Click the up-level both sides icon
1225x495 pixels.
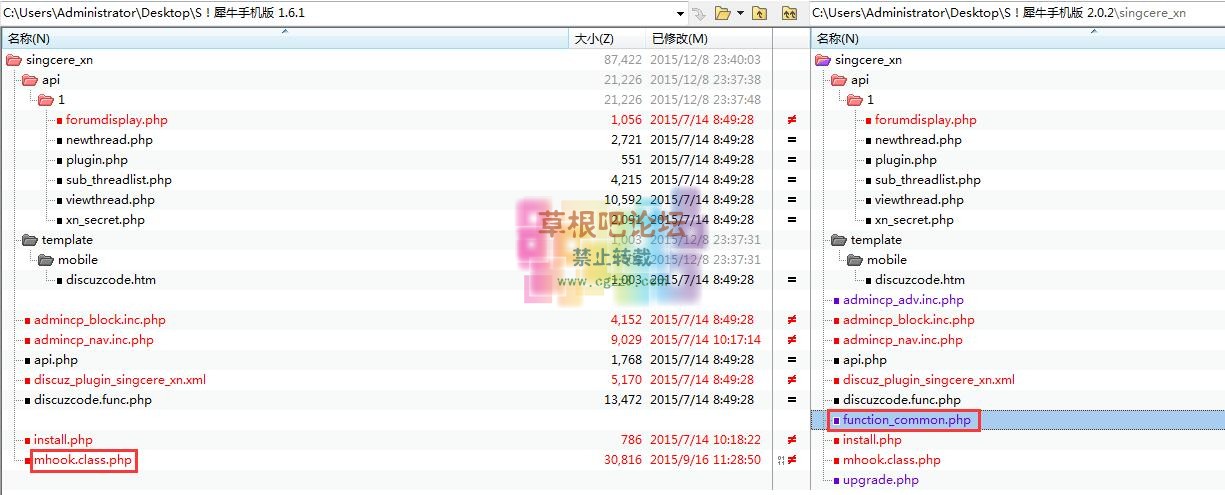tap(789, 13)
